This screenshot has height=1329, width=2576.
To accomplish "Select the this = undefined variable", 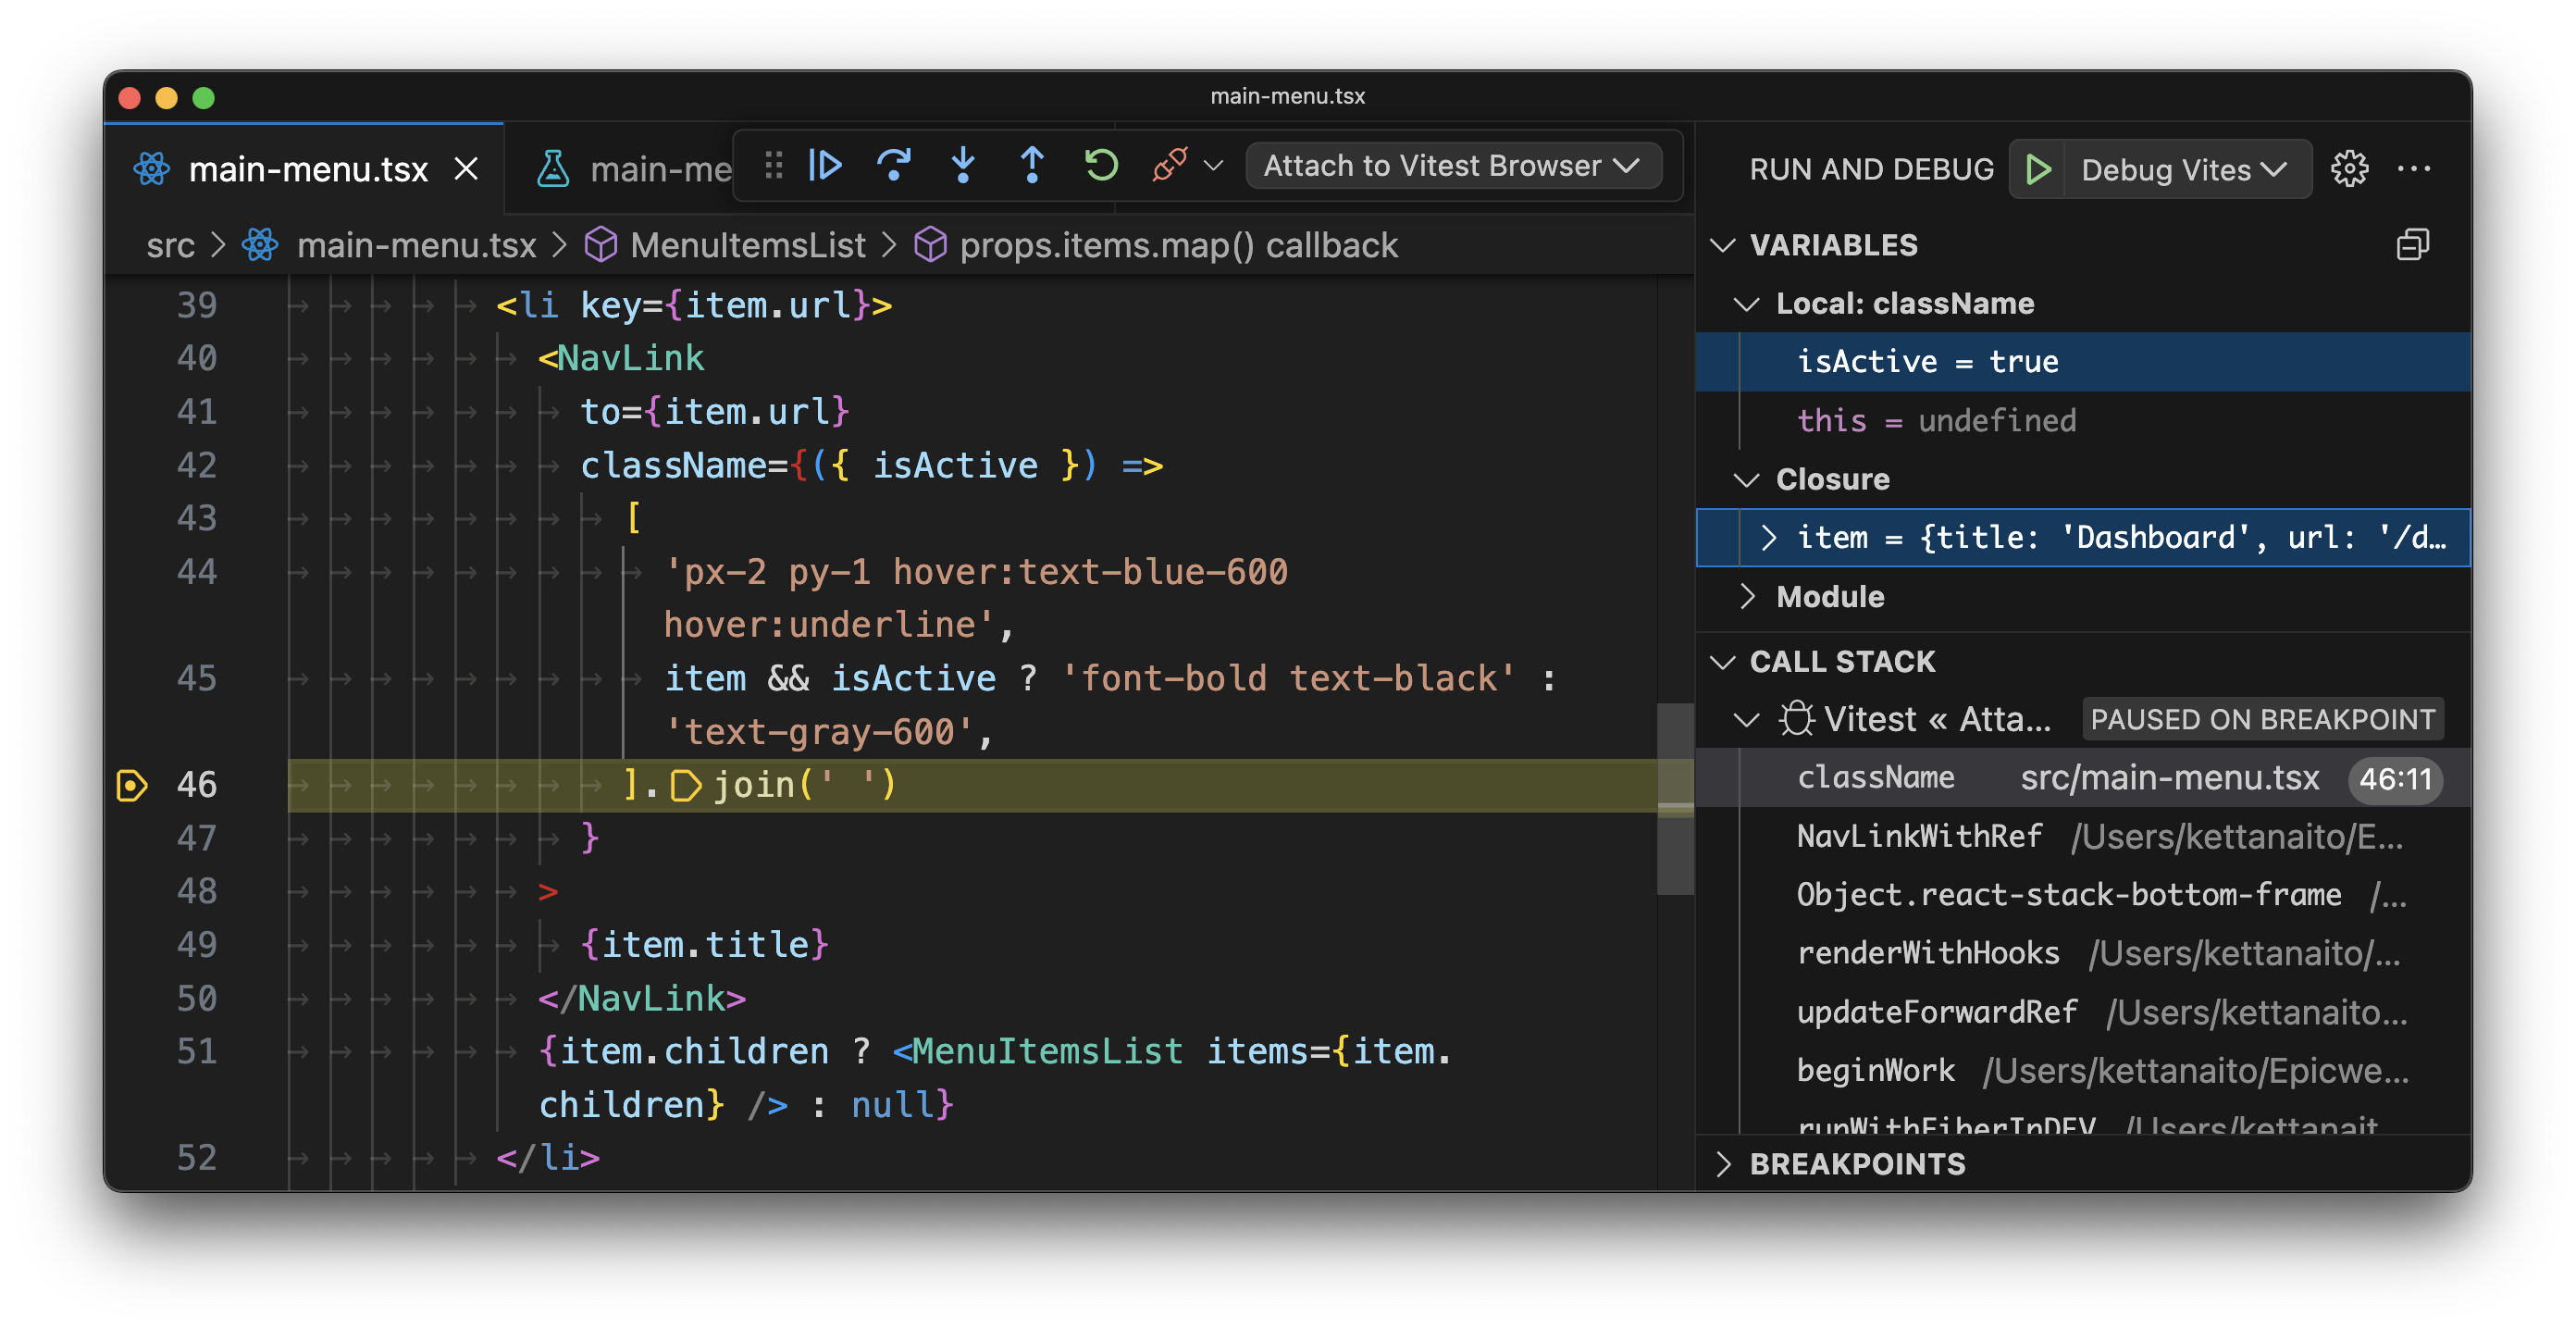I will coord(2083,421).
